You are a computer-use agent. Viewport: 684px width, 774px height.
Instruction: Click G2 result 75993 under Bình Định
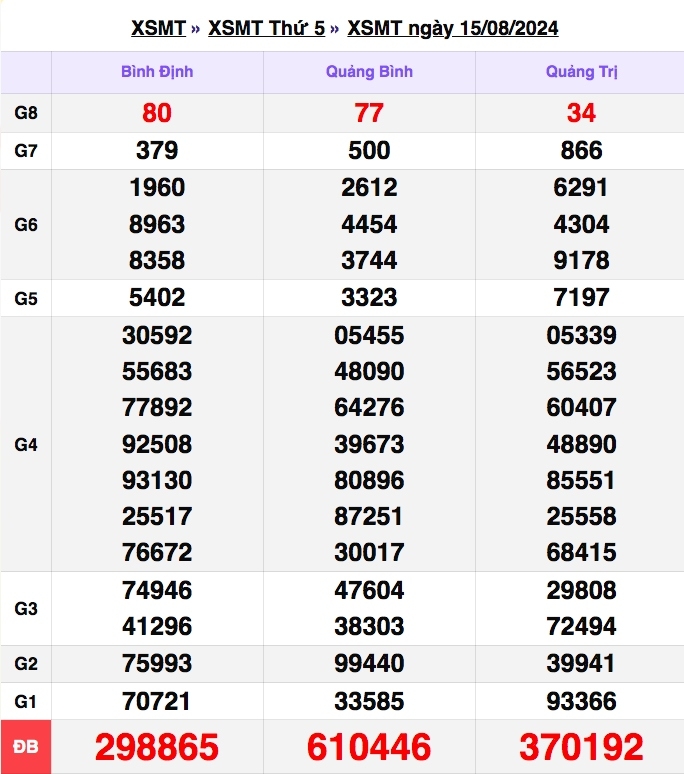(157, 663)
